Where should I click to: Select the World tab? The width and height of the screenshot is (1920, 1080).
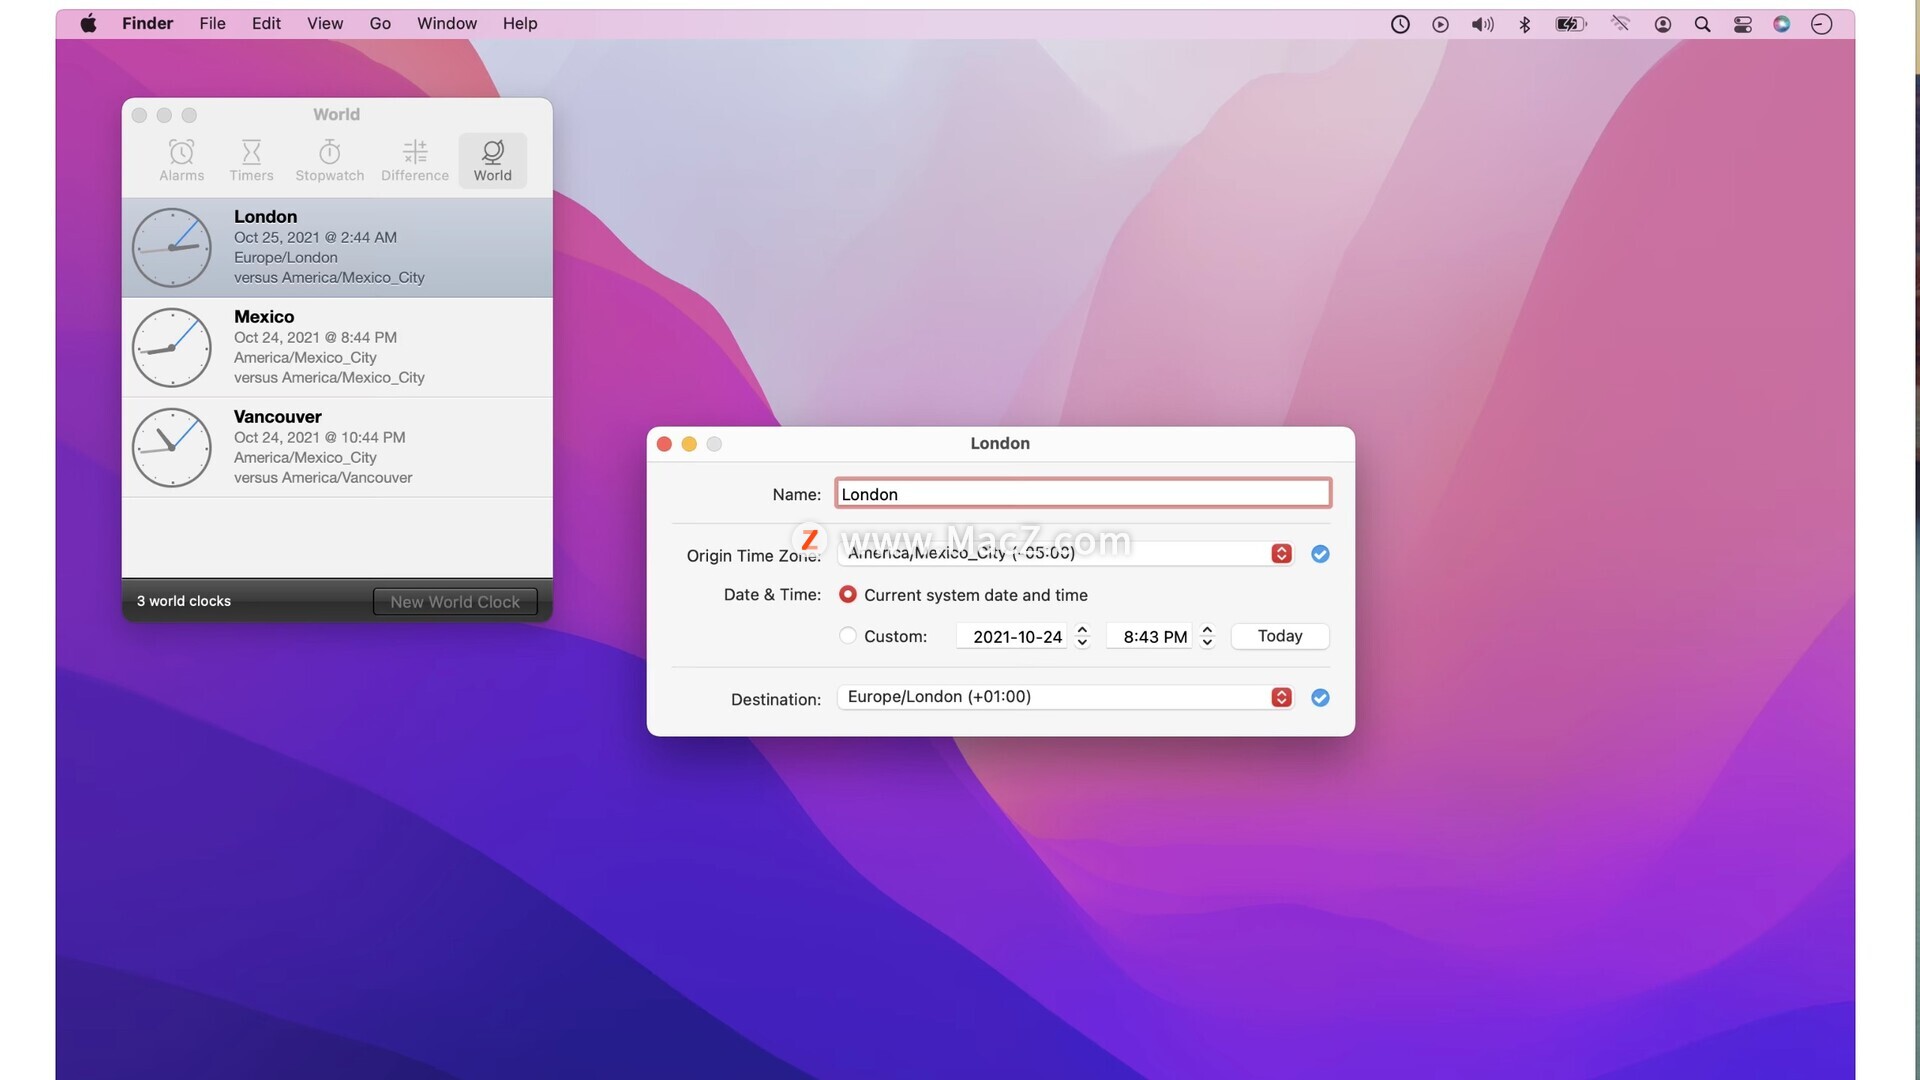[492, 160]
